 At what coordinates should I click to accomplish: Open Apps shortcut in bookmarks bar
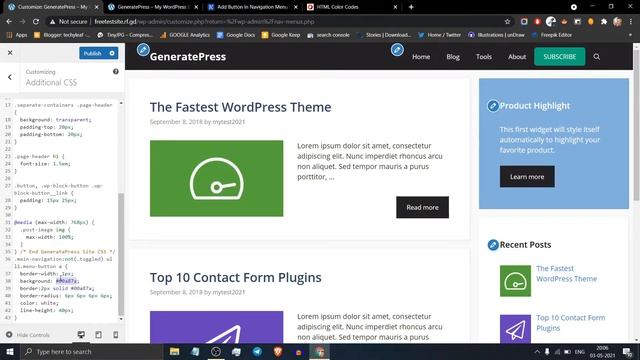coord(17,35)
